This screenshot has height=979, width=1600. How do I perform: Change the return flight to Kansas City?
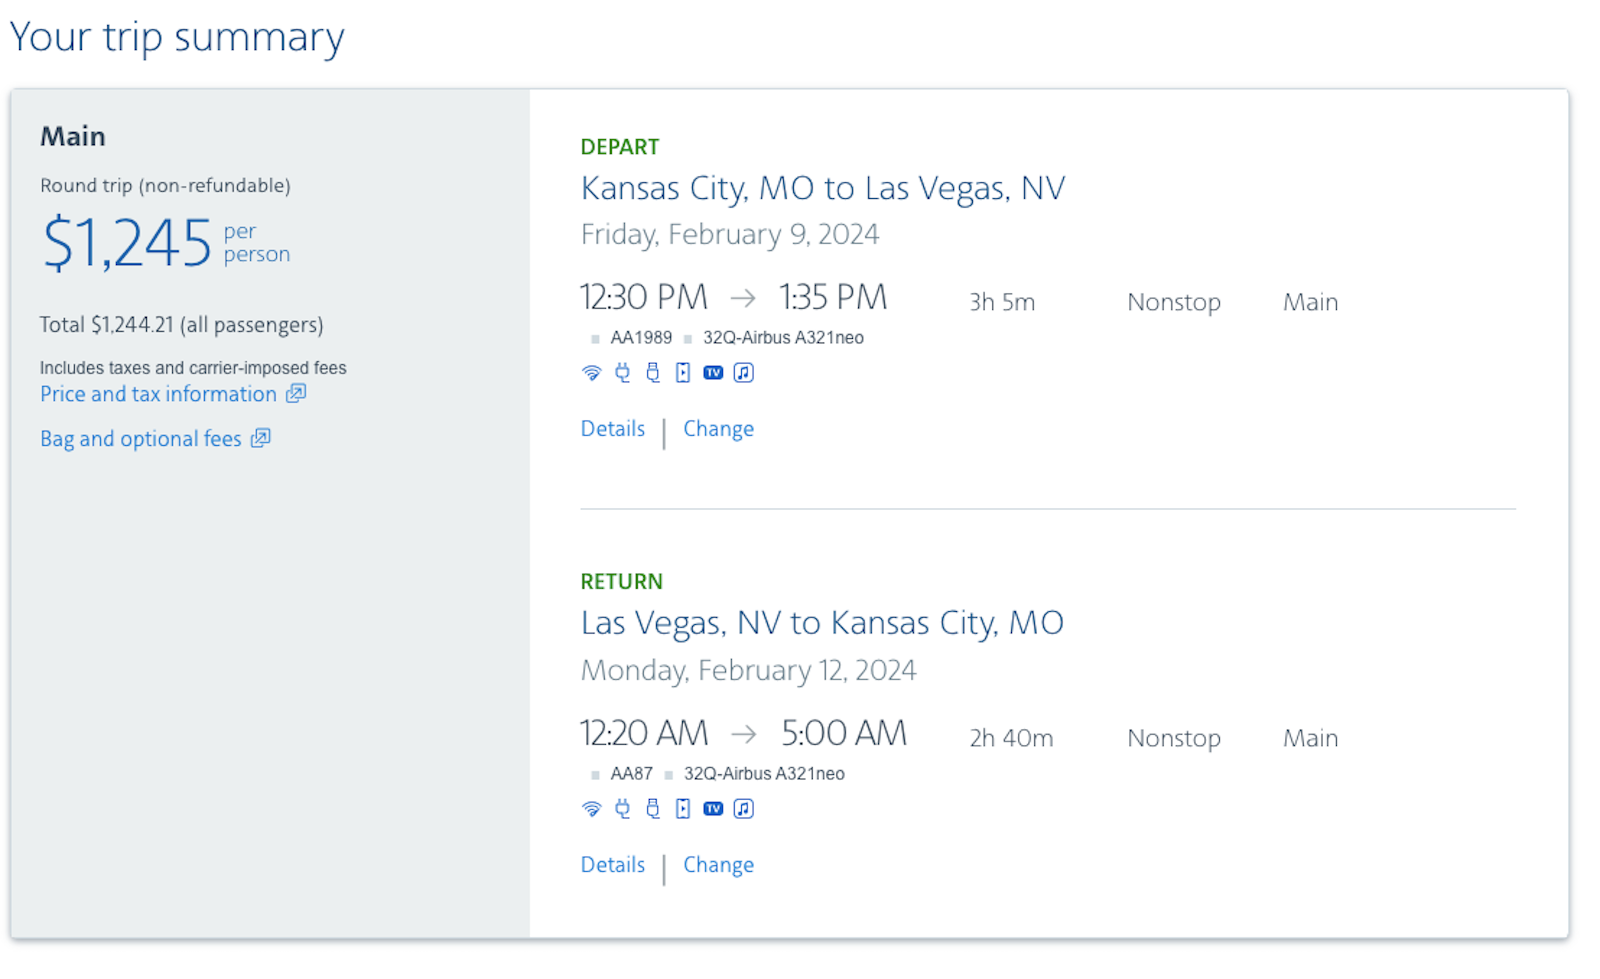tap(718, 865)
